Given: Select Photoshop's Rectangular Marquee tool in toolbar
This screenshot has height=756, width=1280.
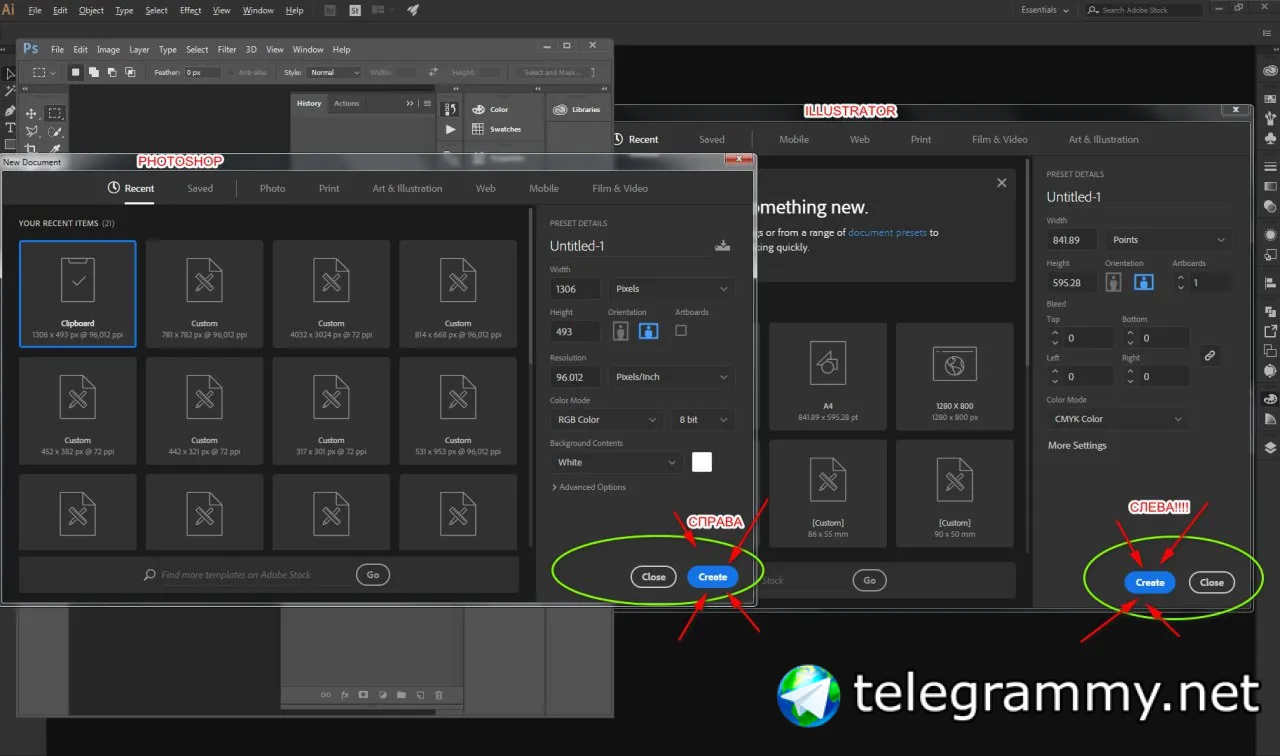Looking at the screenshot, I should (x=55, y=114).
